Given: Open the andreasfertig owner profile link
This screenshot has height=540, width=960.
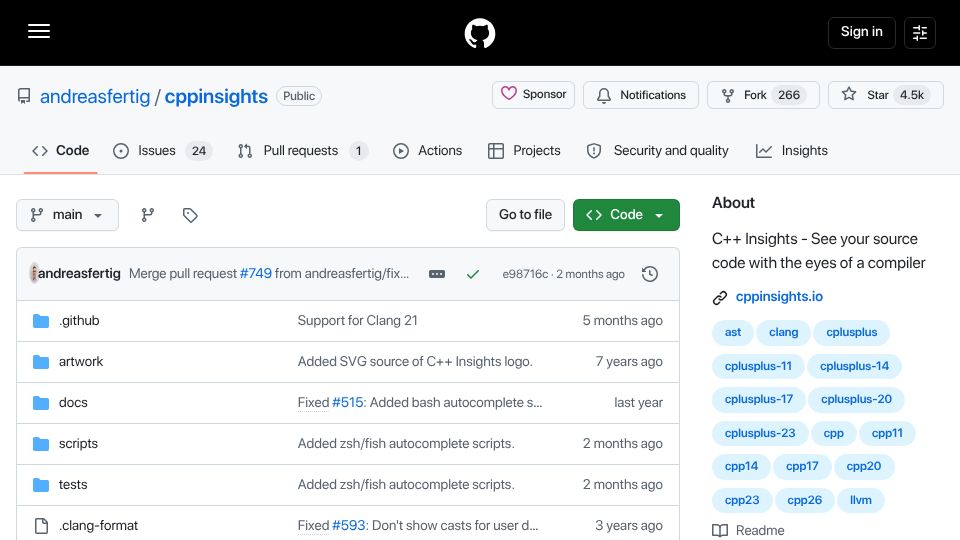Looking at the screenshot, I should coord(95,96).
